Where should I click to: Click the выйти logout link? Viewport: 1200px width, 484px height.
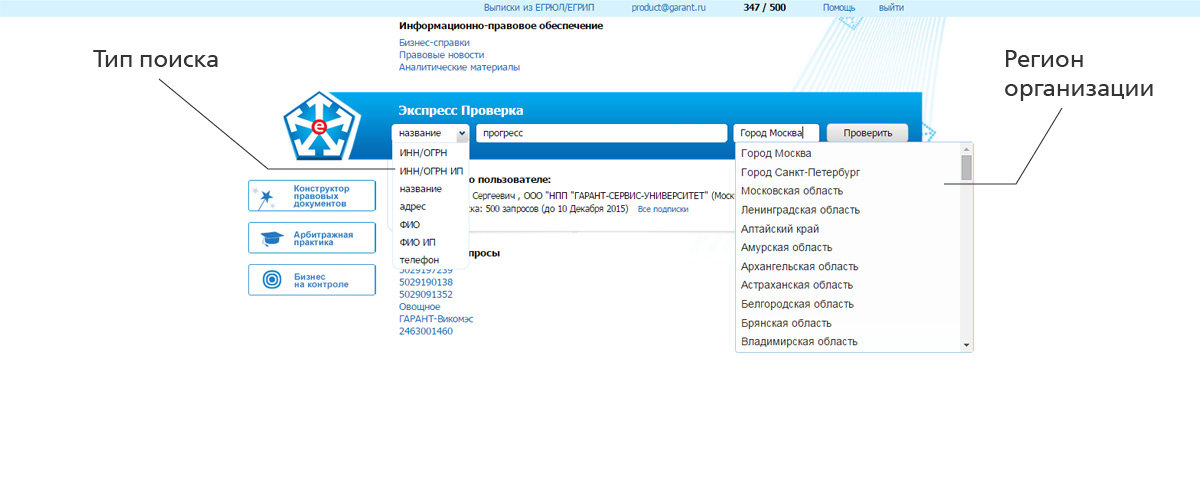(891, 7)
